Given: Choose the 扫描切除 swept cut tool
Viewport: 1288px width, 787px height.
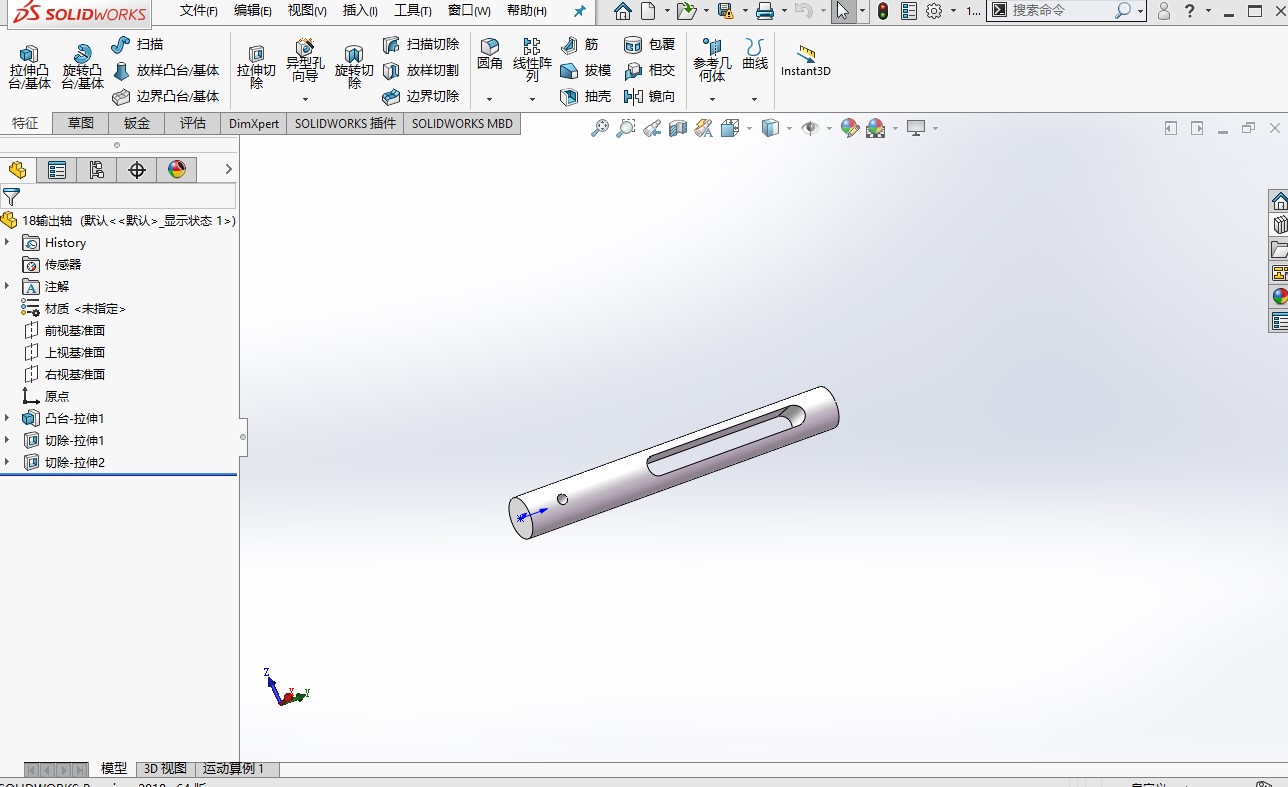Looking at the screenshot, I should tap(420, 44).
